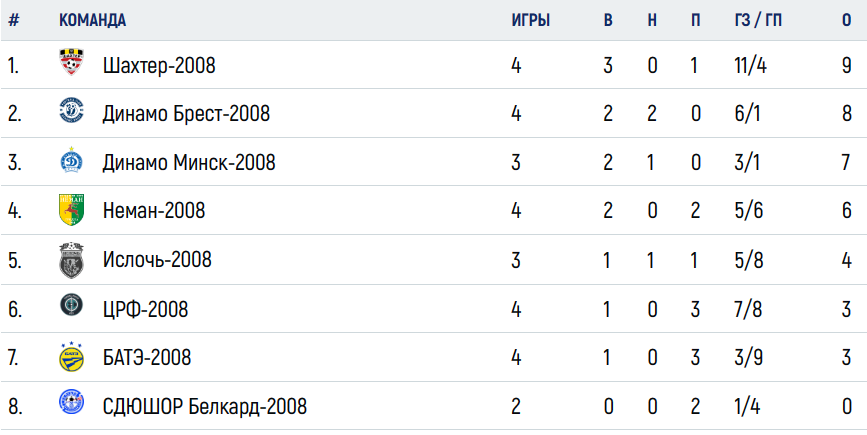
Task: Click the Шахтер-2008 club logo
Action: tap(71, 62)
